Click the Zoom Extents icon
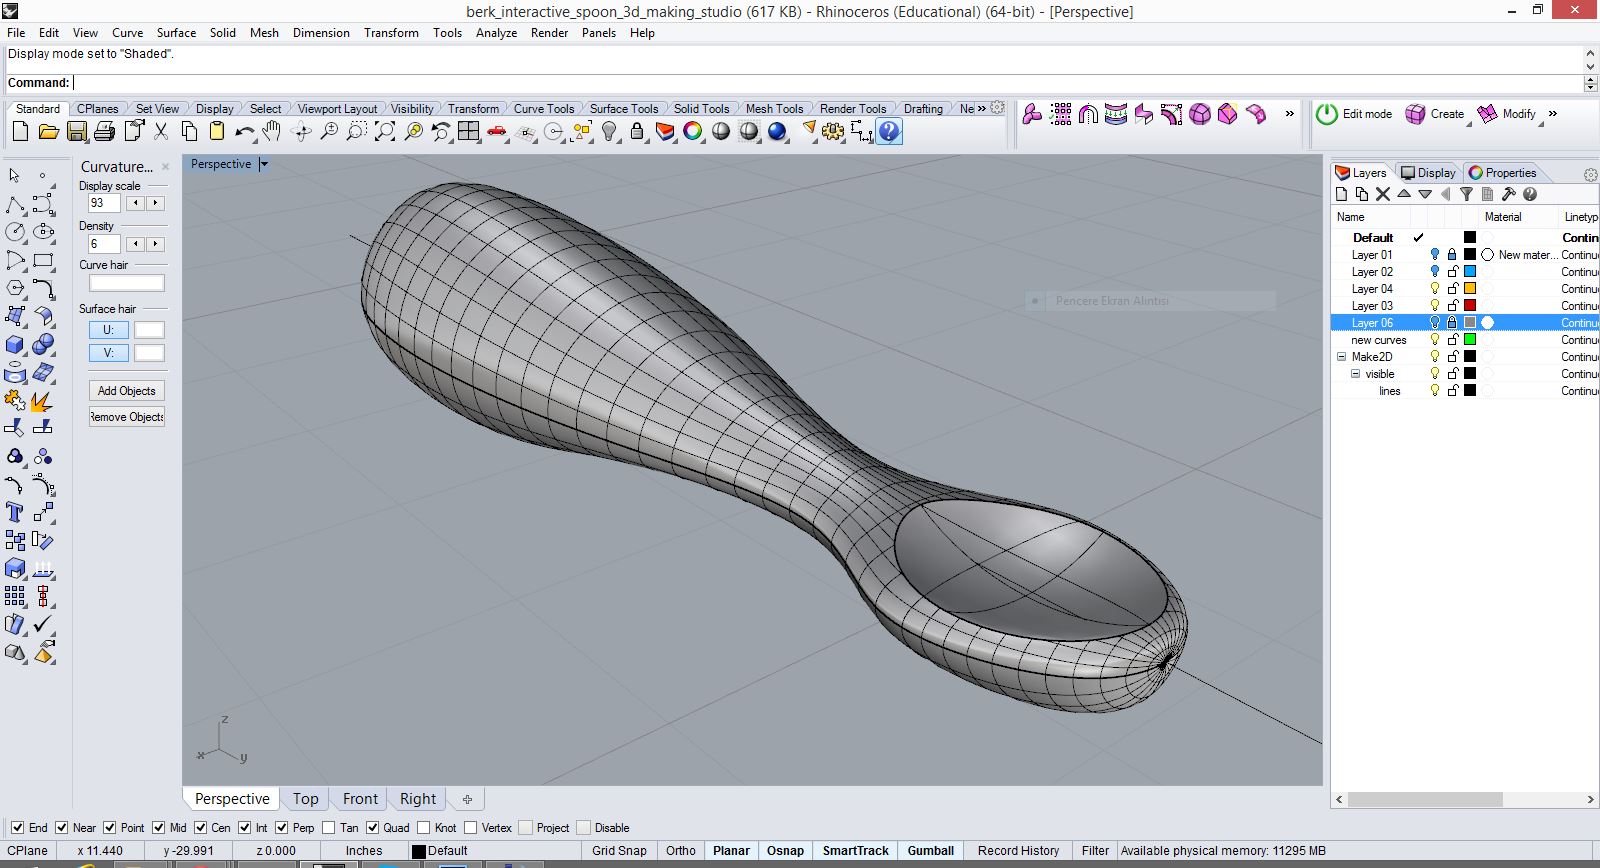The image size is (1600, 868). pyautogui.click(x=385, y=131)
